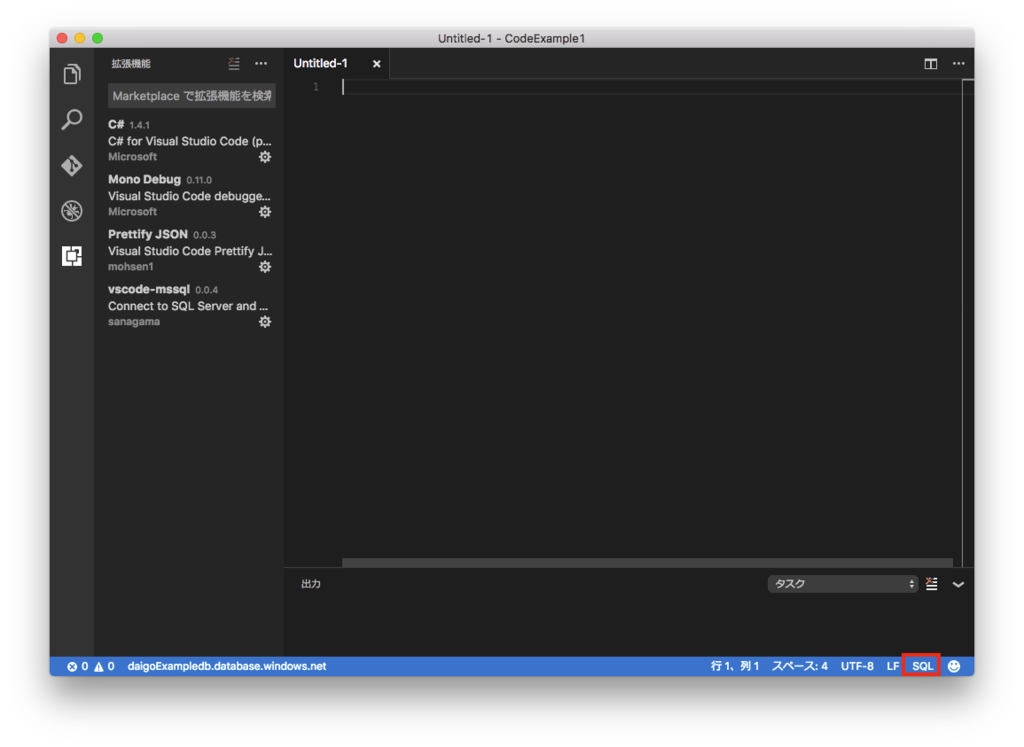Clear the output panel
The height and width of the screenshot is (747, 1024).
click(932, 584)
